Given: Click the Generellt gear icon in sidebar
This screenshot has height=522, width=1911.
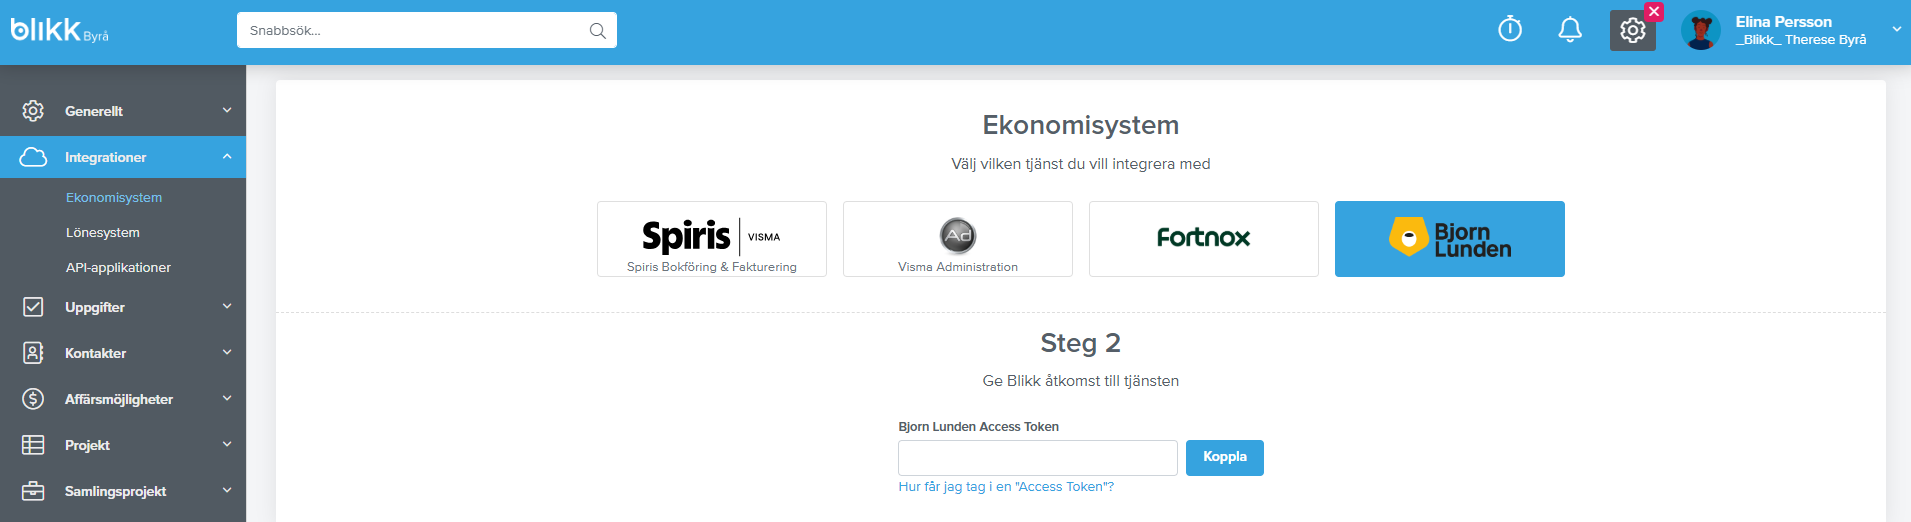Looking at the screenshot, I should pos(33,111).
